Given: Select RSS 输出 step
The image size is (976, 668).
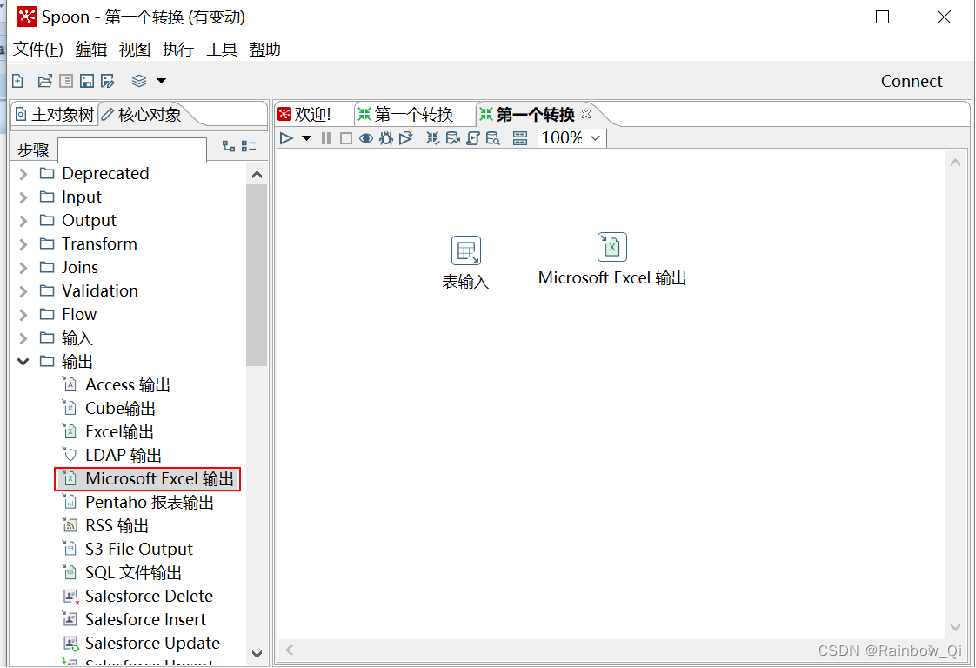Looking at the screenshot, I should 106,525.
